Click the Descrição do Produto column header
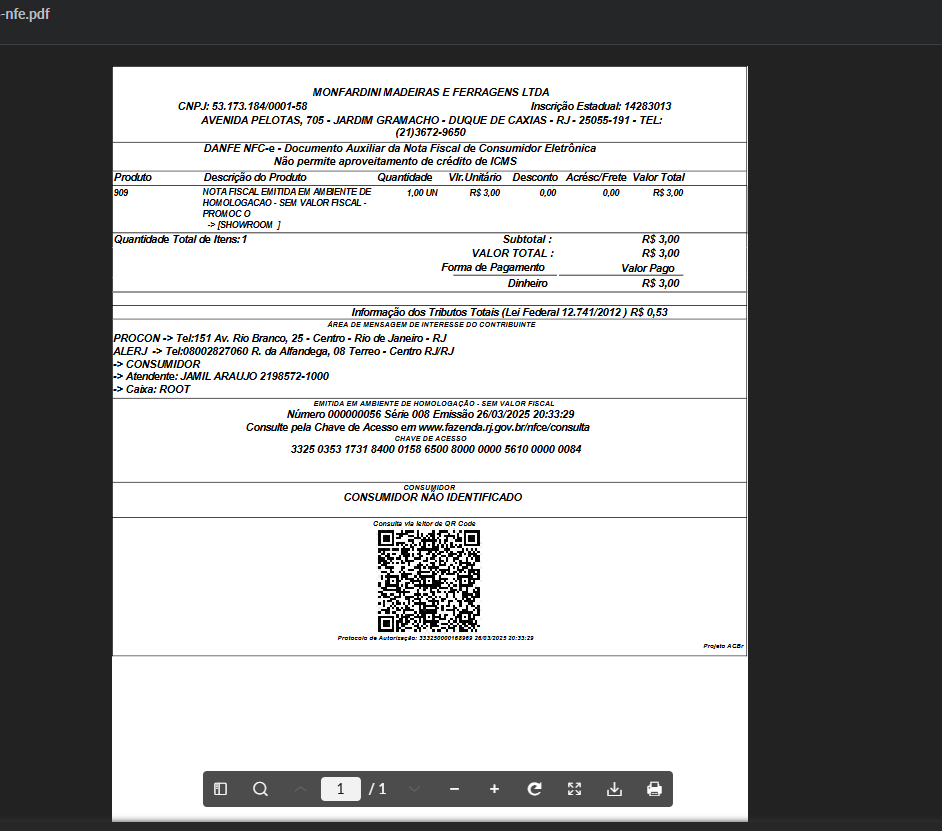 [255, 177]
